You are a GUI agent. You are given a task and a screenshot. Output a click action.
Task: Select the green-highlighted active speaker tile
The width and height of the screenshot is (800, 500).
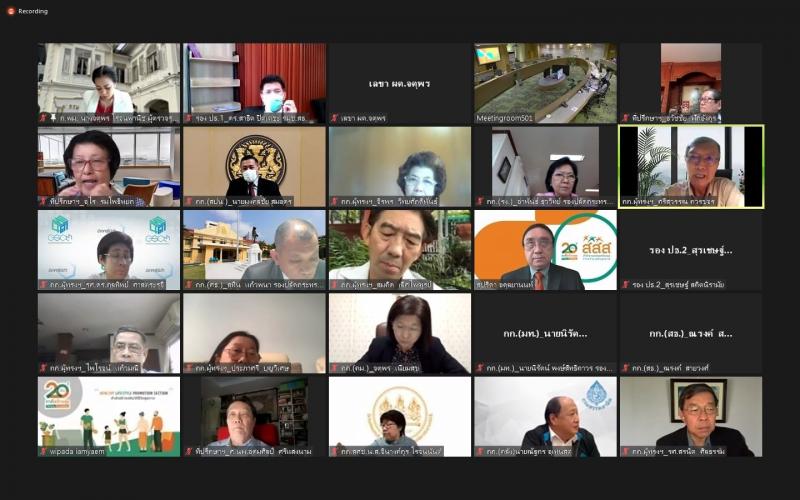click(x=691, y=167)
